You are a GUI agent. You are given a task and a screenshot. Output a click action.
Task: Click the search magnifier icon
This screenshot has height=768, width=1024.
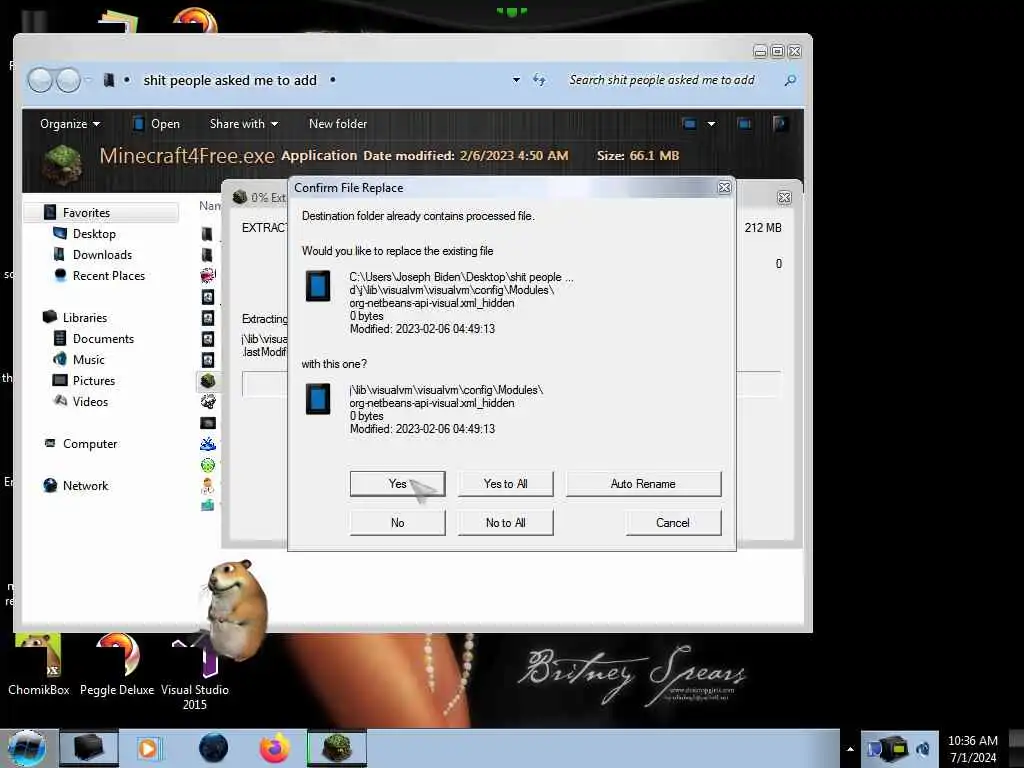click(x=790, y=80)
